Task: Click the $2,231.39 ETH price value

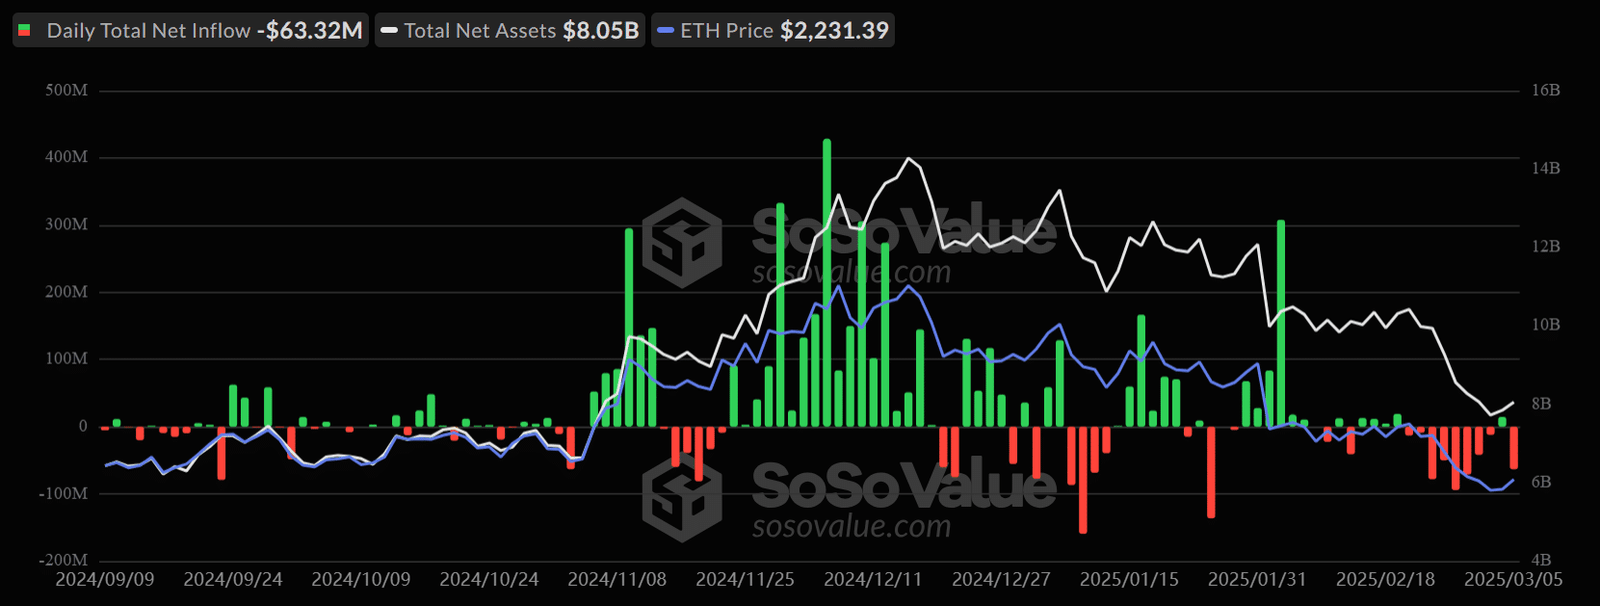Action: pos(834,31)
